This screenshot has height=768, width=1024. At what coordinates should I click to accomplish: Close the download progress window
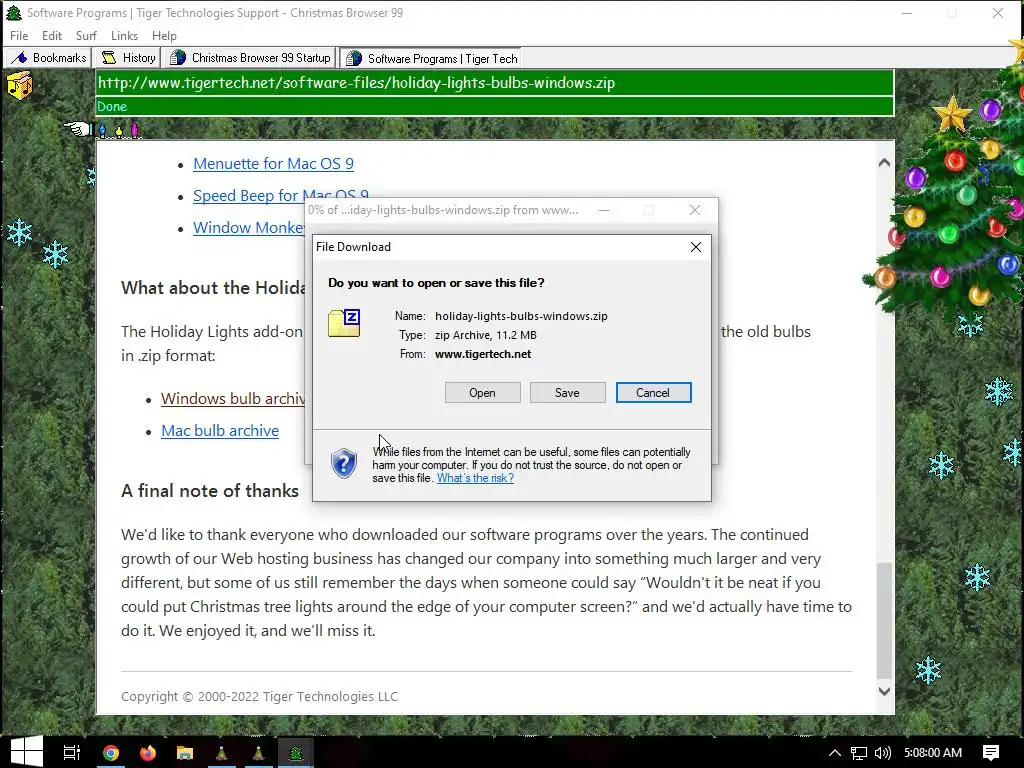[x=695, y=210]
